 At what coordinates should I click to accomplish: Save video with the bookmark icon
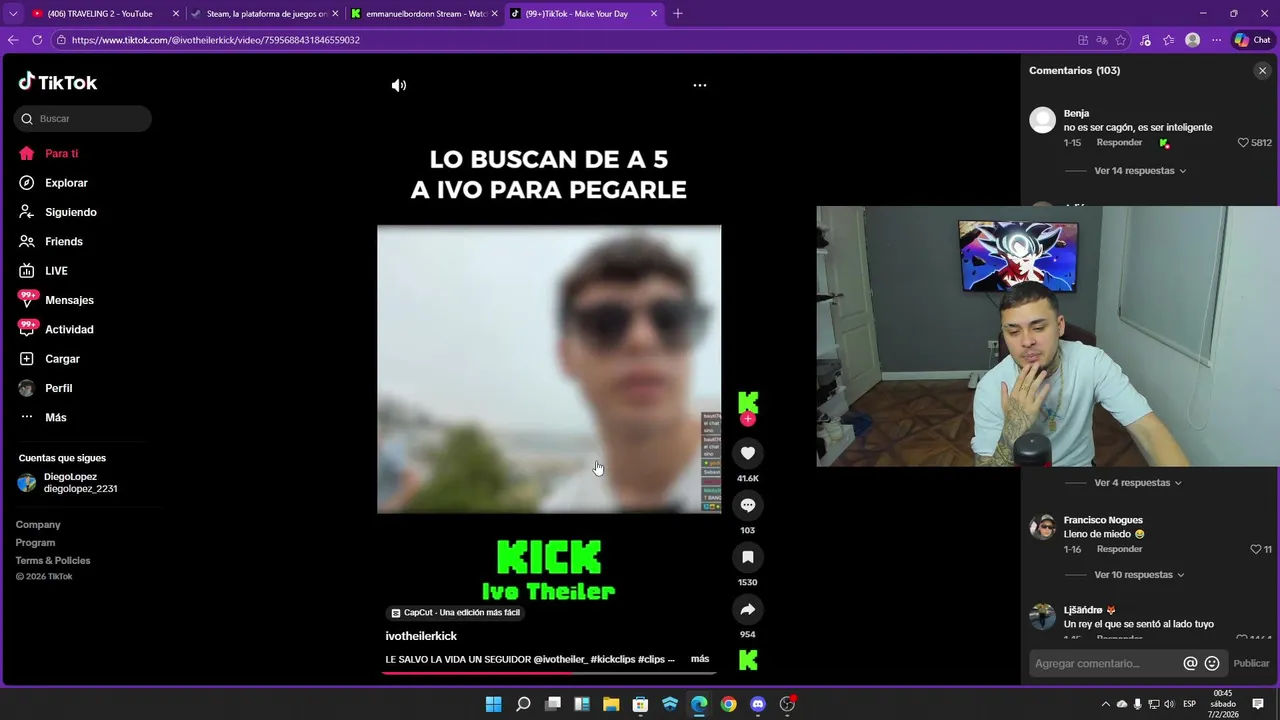tap(747, 557)
